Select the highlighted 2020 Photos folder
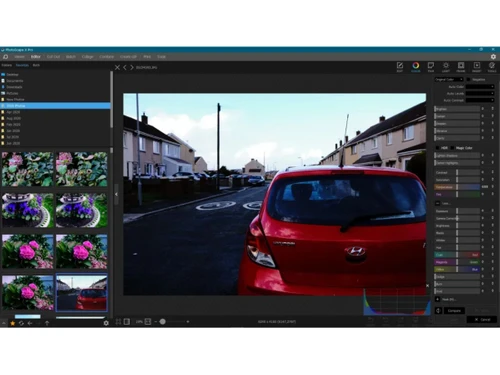 point(55,106)
